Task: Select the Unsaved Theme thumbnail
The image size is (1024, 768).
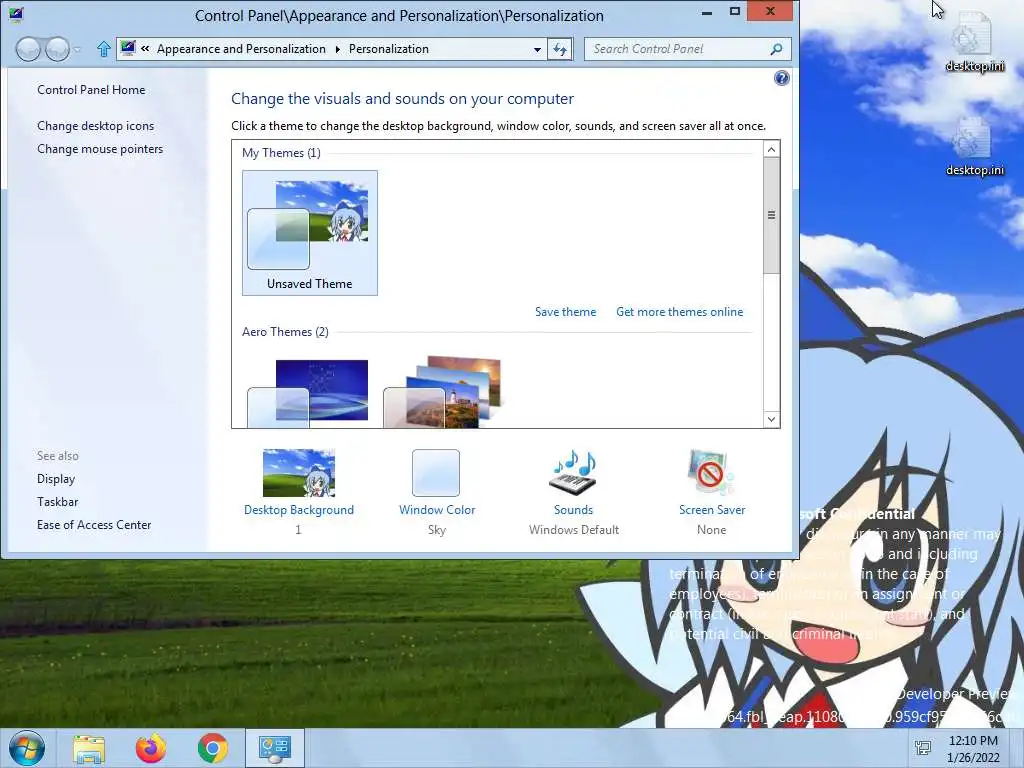Action: tap(310, 232)
